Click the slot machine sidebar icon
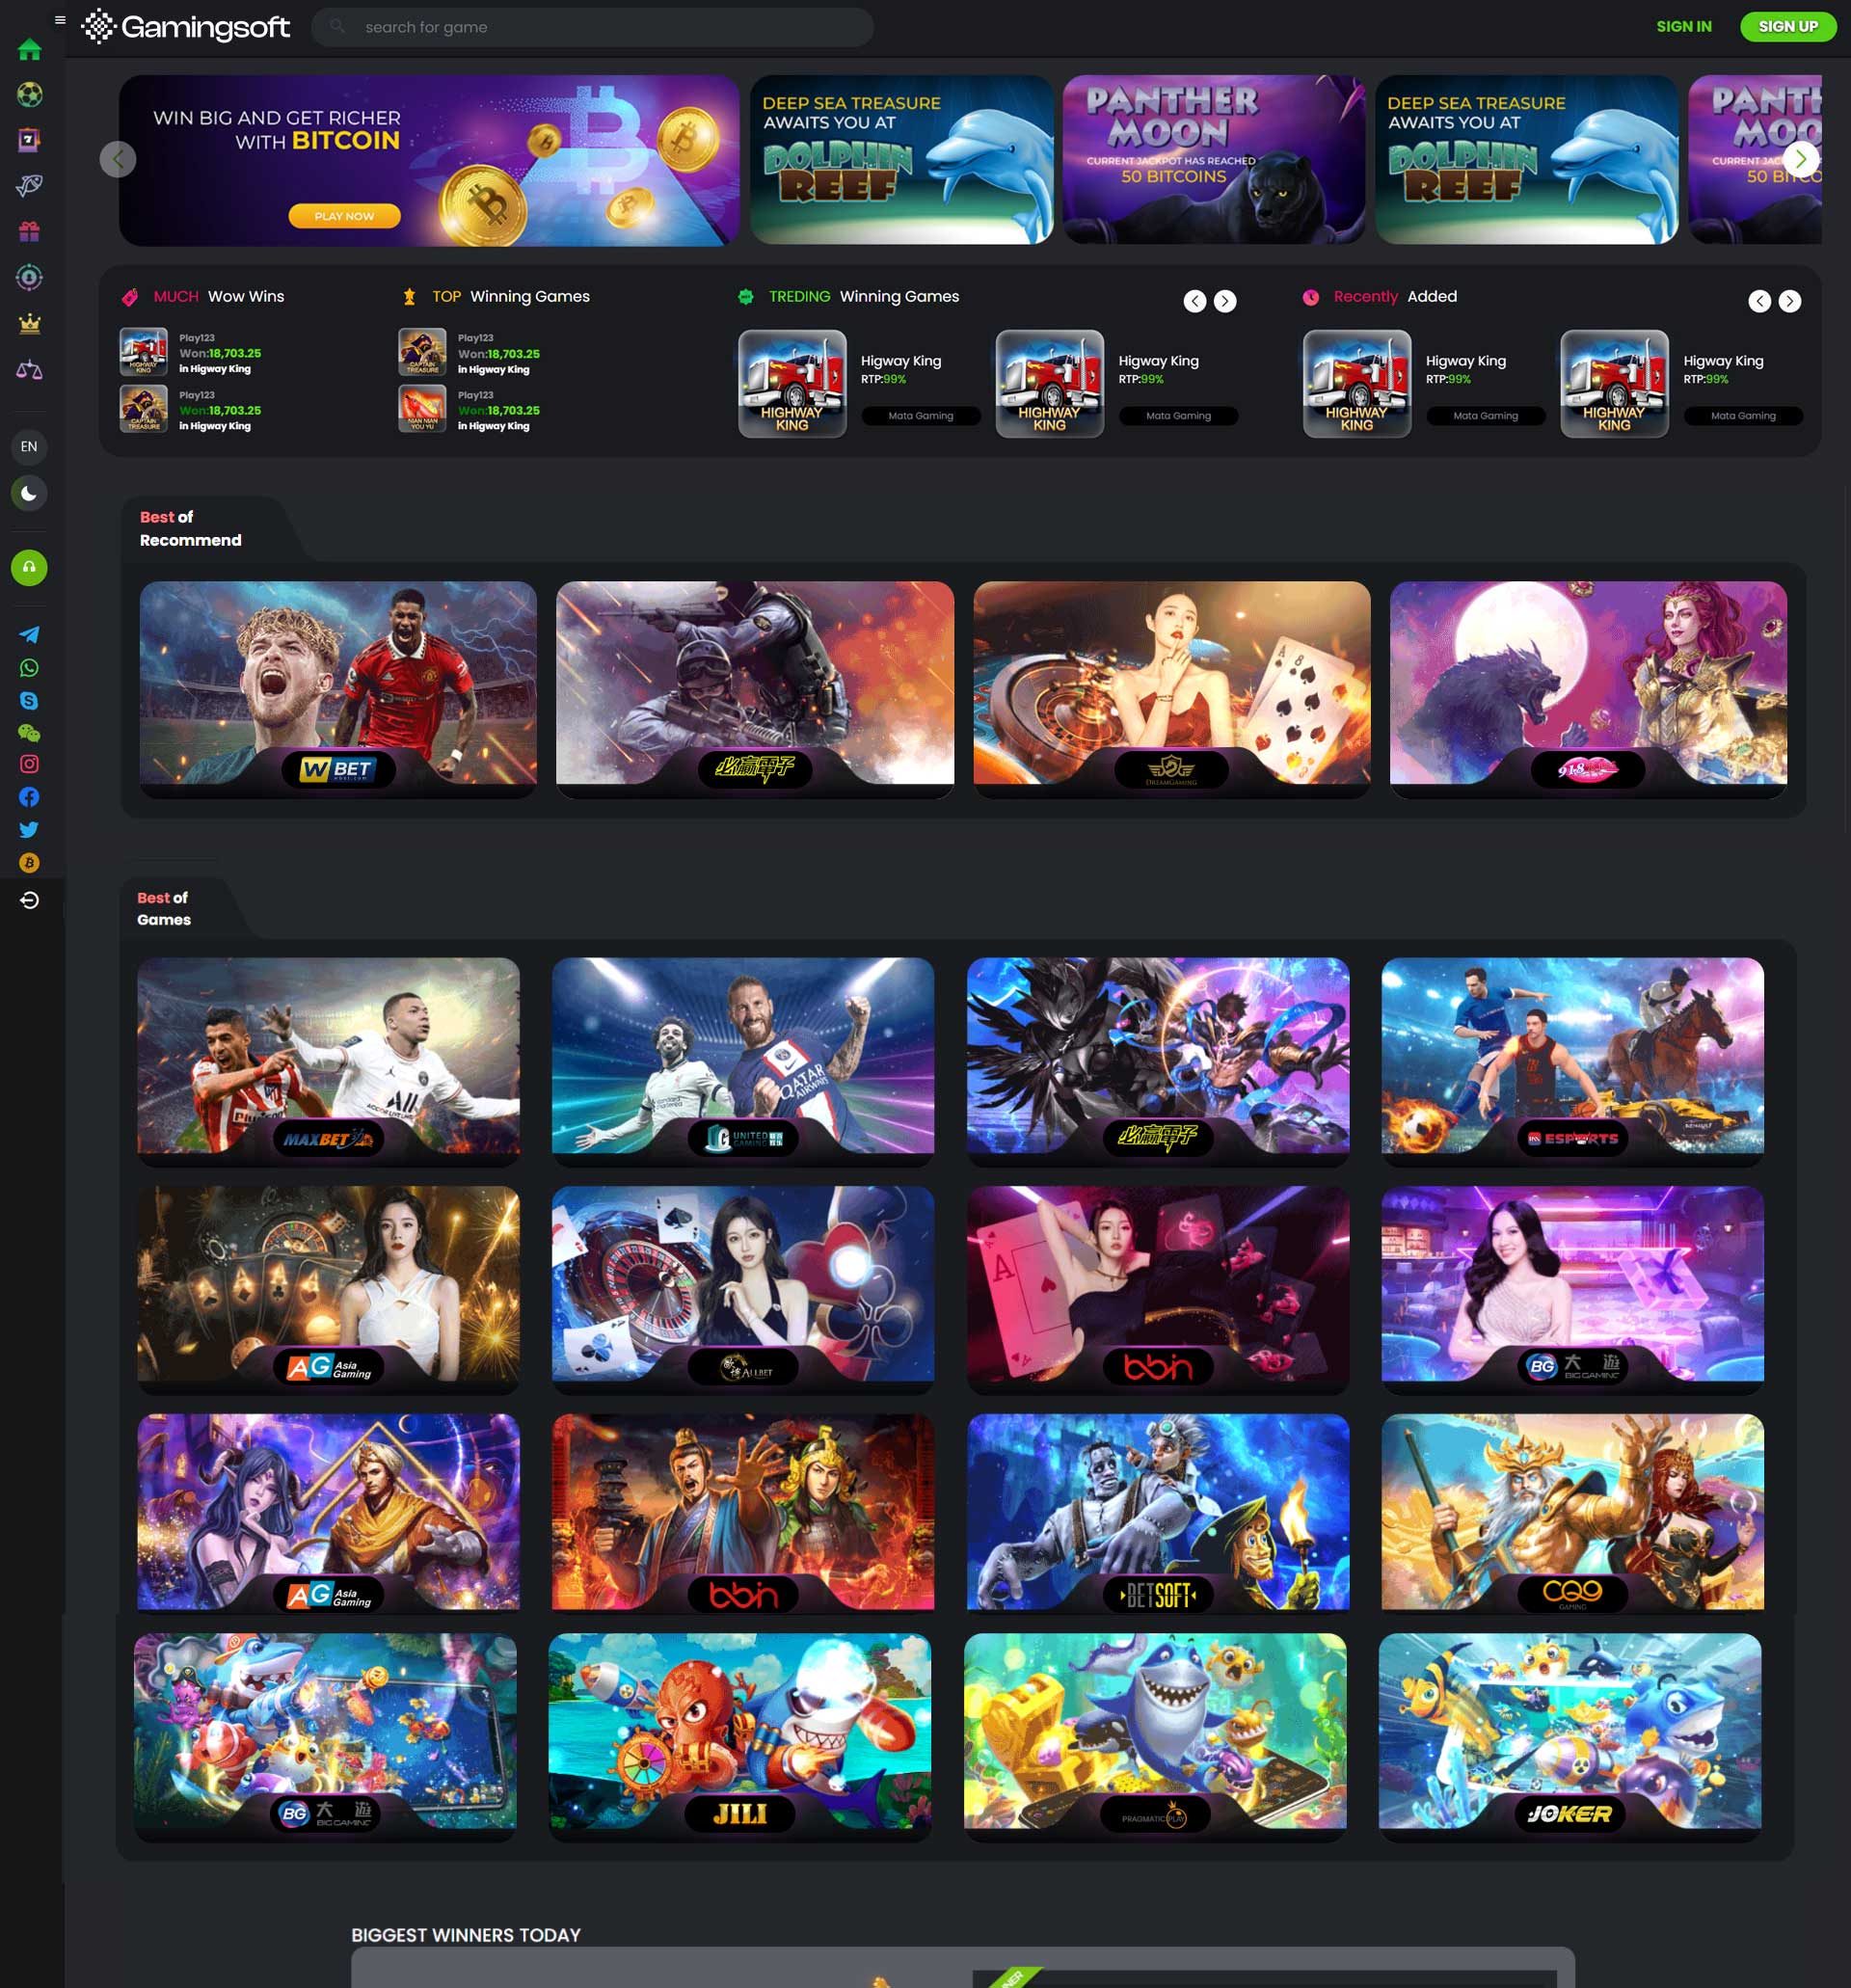 click(29, 141)
